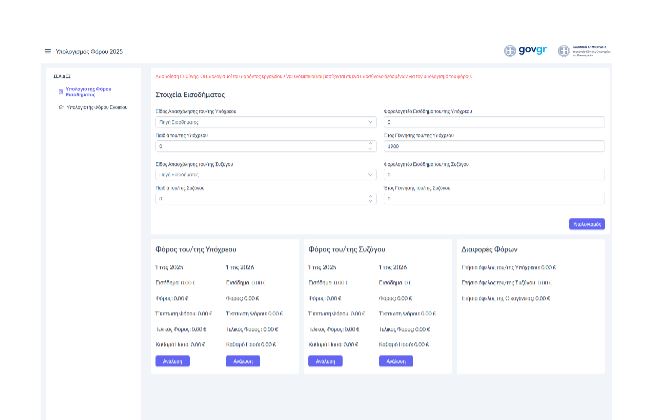Increase the spouse's children count with the stepper
The width and height of the screenshot is (649, 420).
370,195
